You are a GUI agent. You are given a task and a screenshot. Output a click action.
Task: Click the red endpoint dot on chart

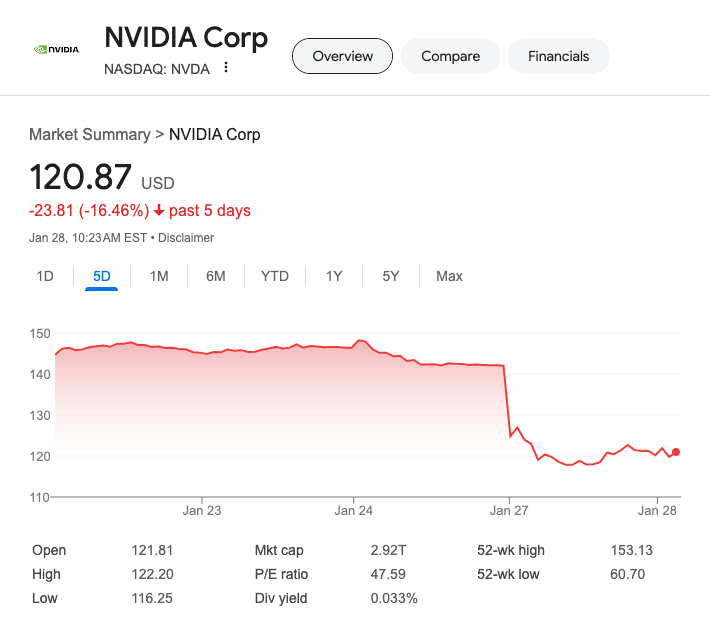[676, 452]
